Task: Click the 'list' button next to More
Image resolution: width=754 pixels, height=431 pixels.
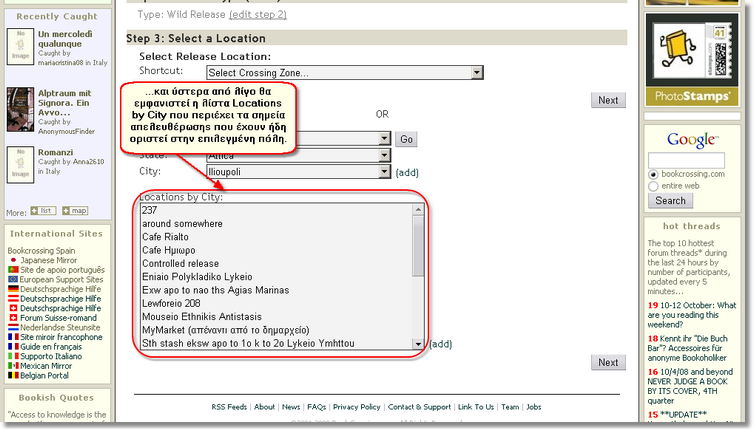Action: (43, 211)
